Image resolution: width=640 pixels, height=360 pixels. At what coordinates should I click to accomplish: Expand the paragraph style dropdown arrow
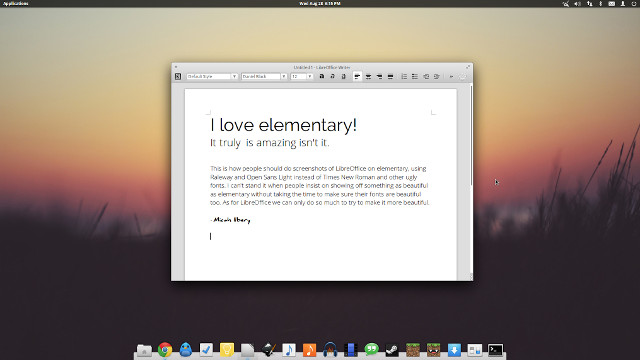point(234,76)
